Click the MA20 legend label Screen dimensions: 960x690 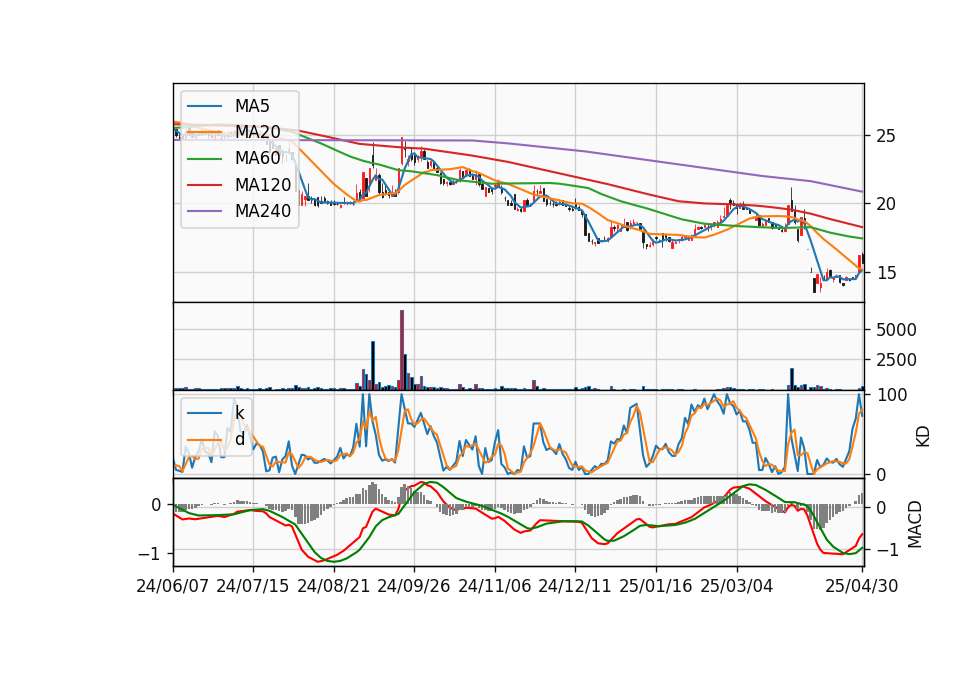pos(257,132)
